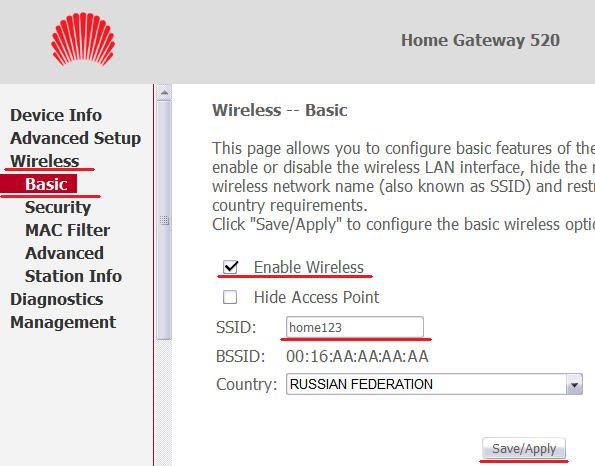Check the Hide Access Point checkbox

[x=230, y=297]
